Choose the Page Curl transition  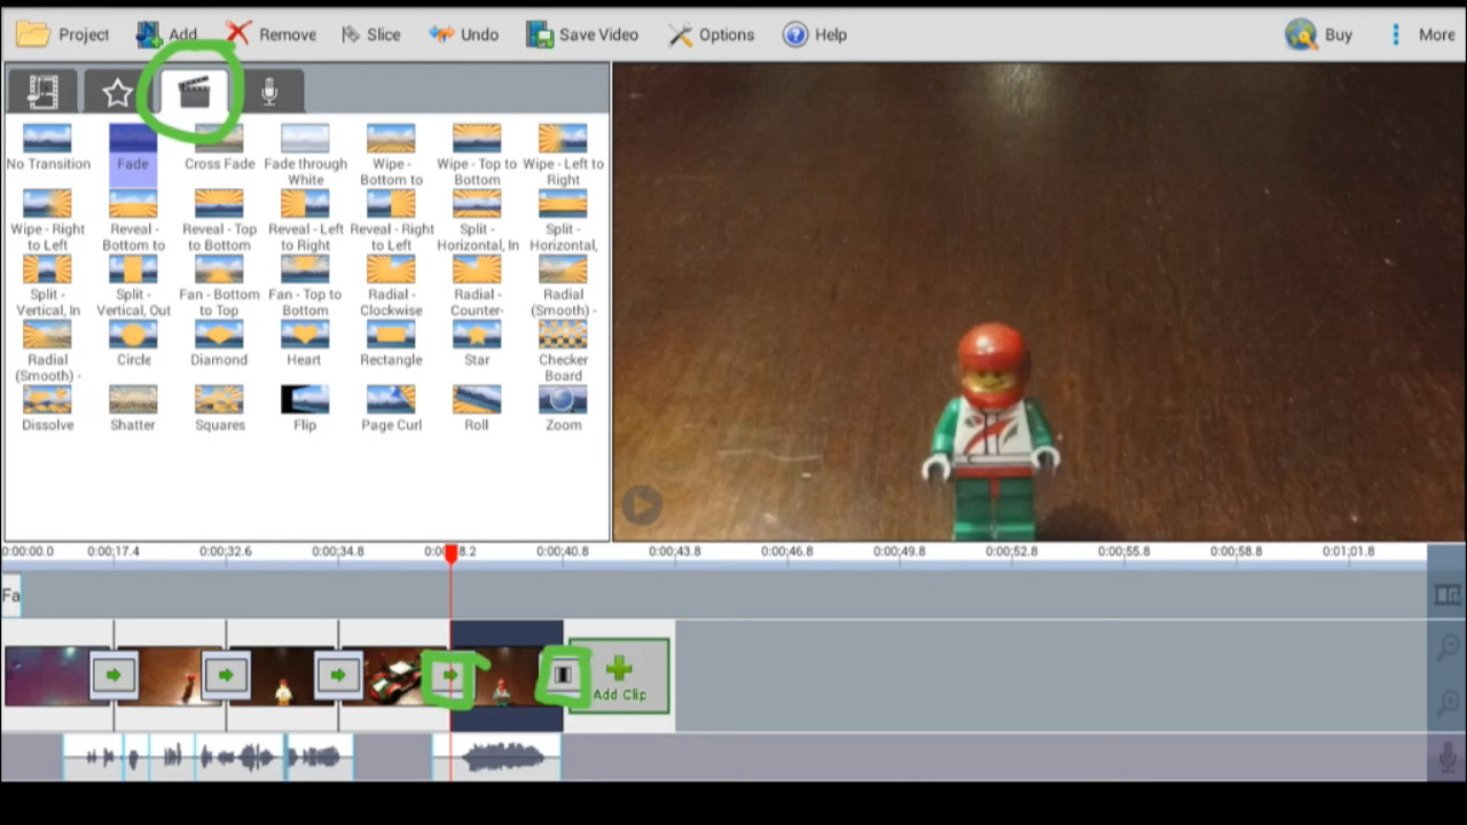[391, 400]
